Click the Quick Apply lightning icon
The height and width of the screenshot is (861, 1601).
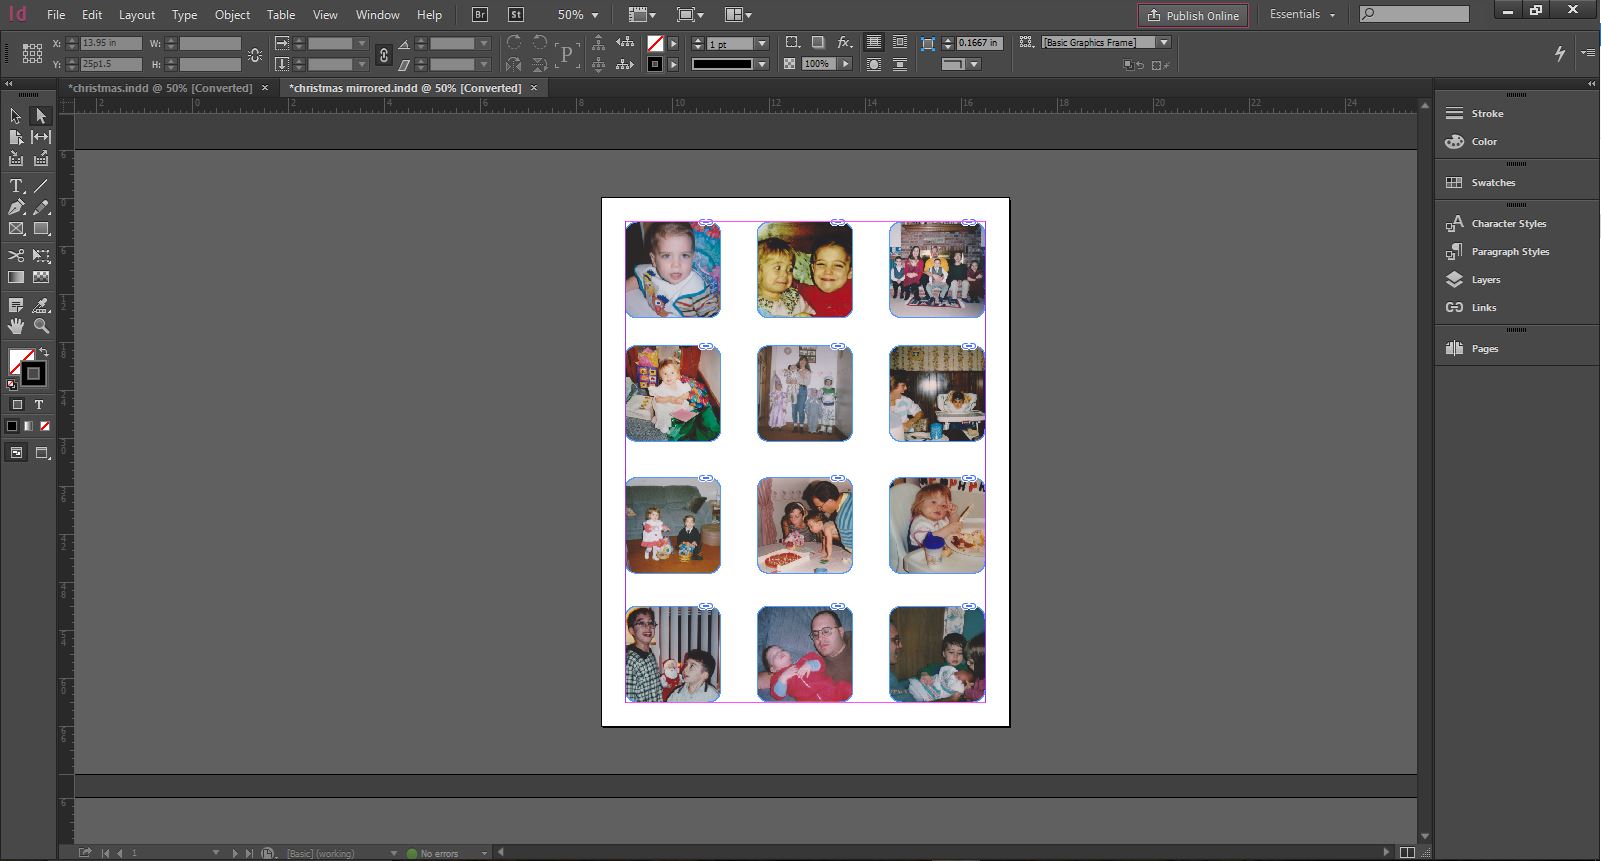pyautogui.click(x=1559, y=53)
